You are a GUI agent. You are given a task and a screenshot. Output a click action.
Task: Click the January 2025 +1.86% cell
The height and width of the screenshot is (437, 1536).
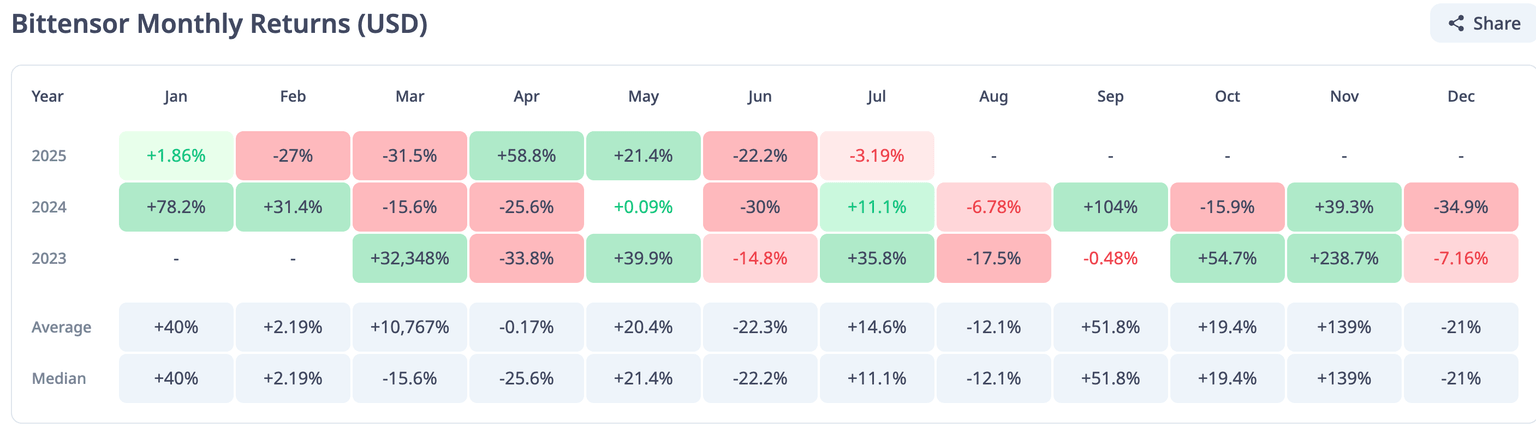[176, 156]
